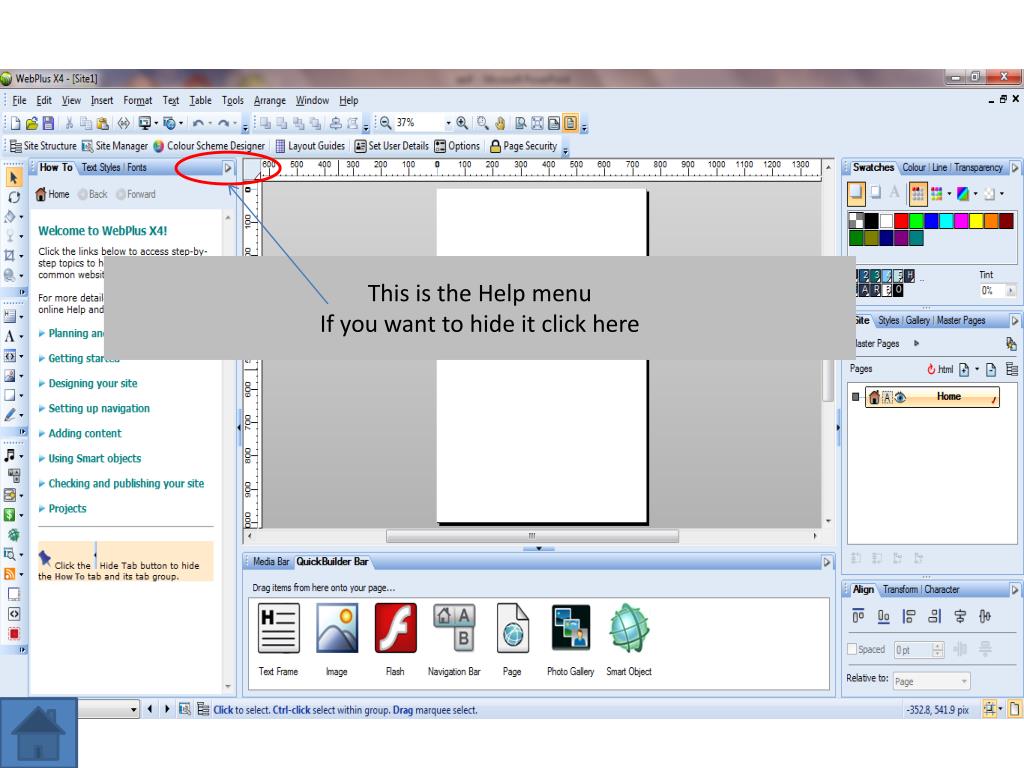Image resolution: width=1024 pixels, height=768 pixels.
Task: Switch to the Gallery tab
Action: pyautogui.click(x=918, y=321)
